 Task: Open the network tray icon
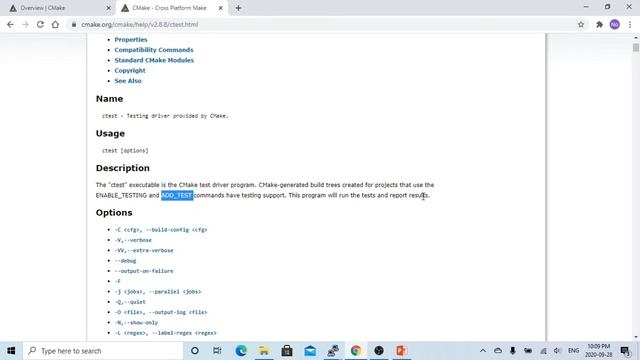click(543, 351)
